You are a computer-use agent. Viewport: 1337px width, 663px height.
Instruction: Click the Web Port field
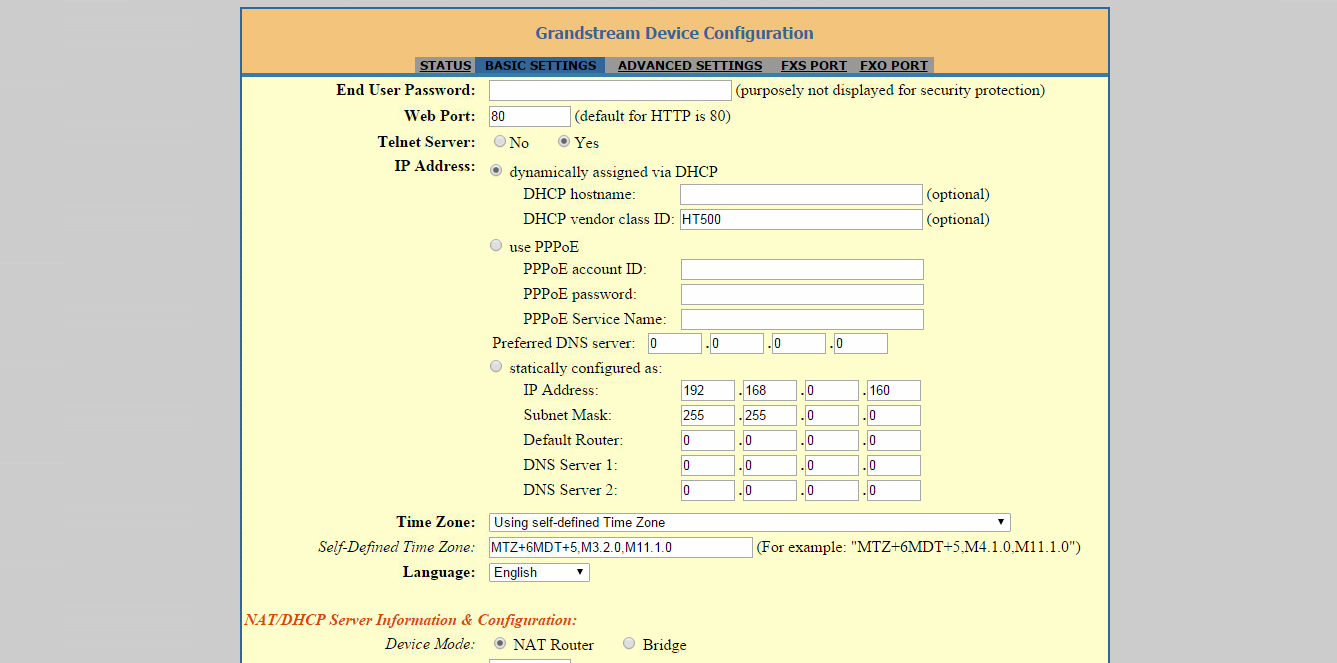click(530, 117)
